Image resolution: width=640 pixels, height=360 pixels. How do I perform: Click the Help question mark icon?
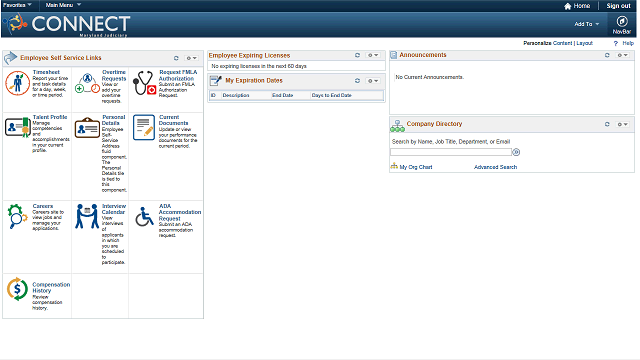point(616,43)
